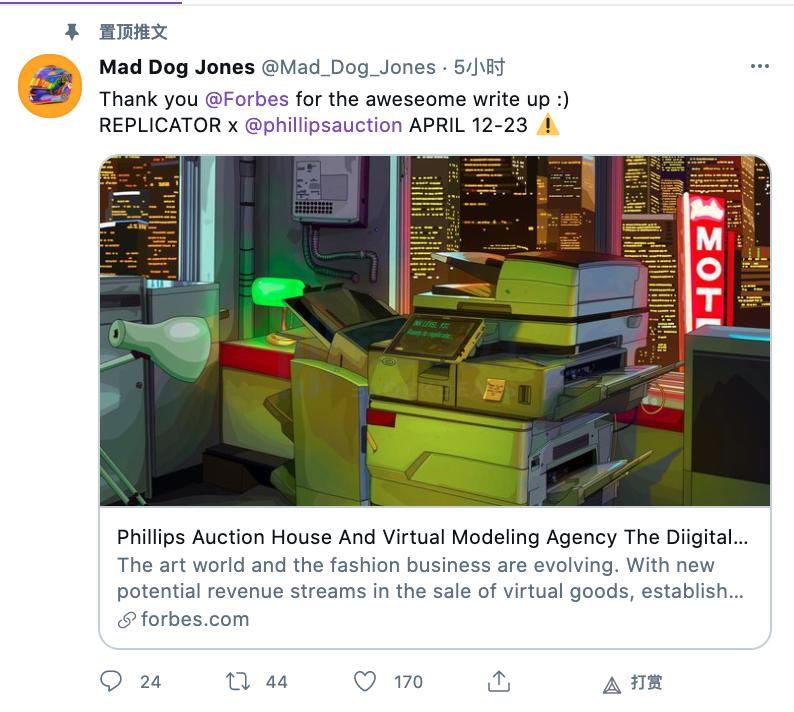Click the forbes.com domain text
794x712 pixels.
point(195,619)
